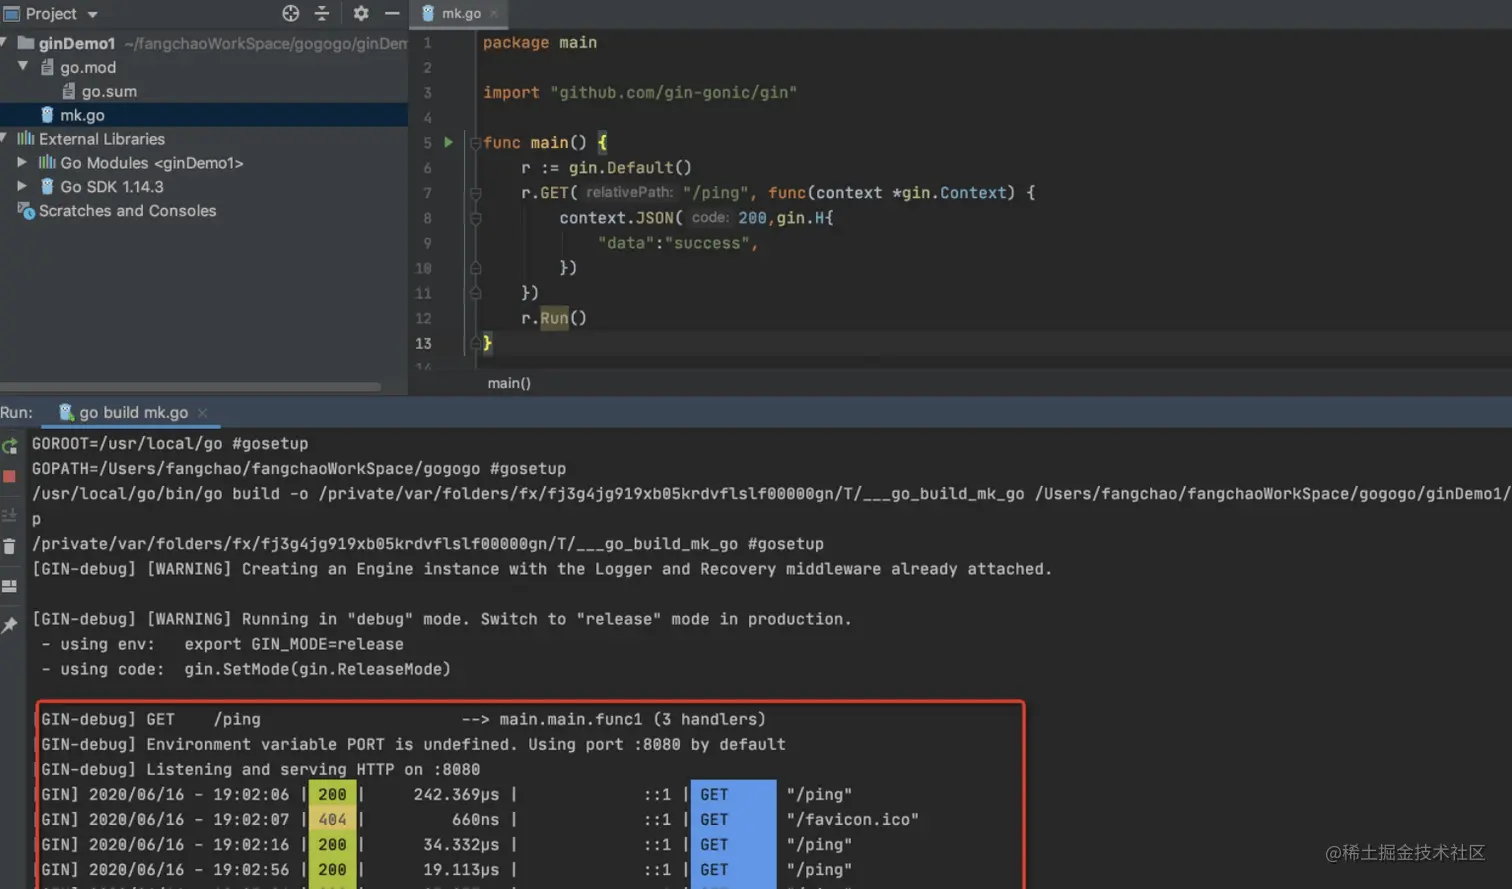Click "data":"success" on line 9

coord(678,243)
